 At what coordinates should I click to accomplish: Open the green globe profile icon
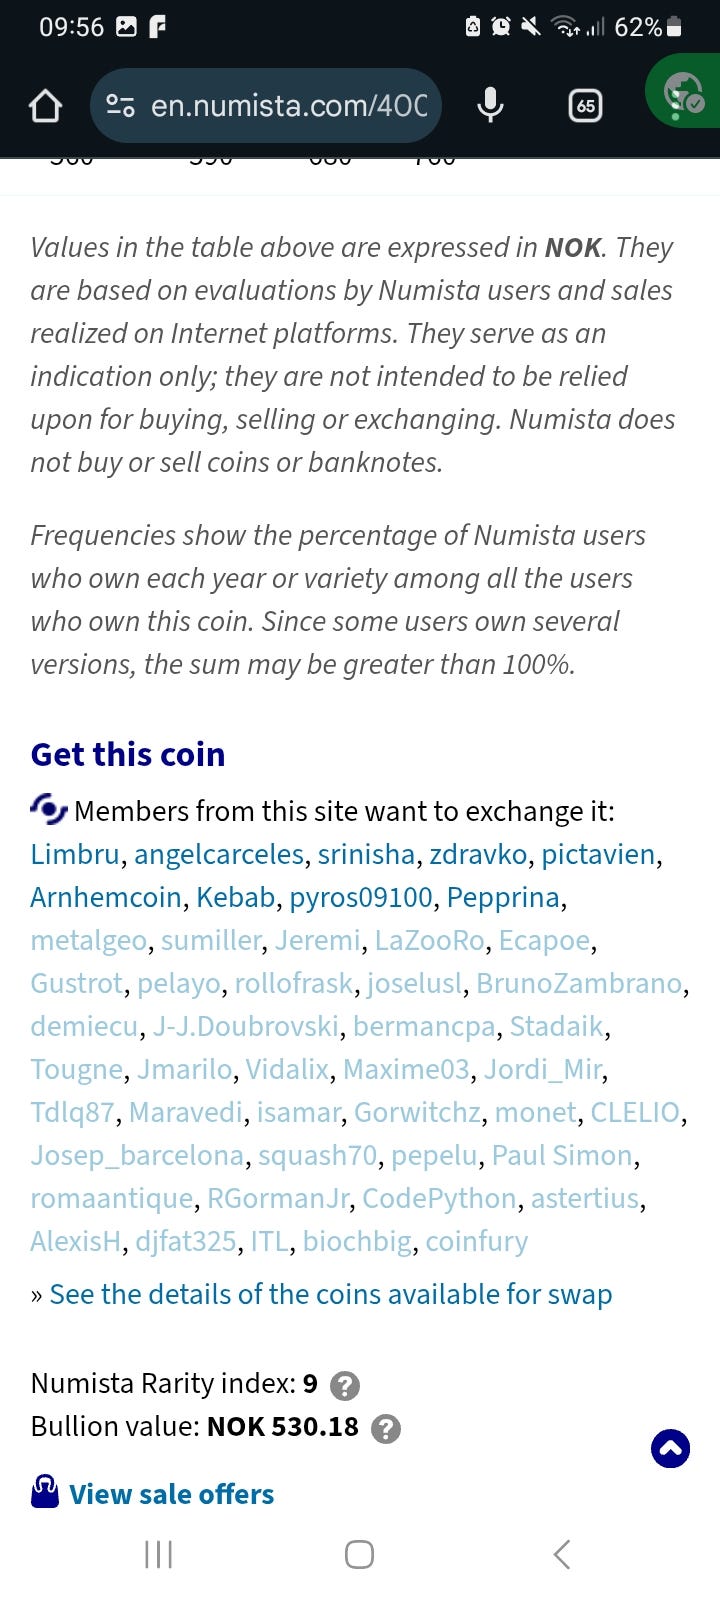pyautogui.click(x=685, y=95)
